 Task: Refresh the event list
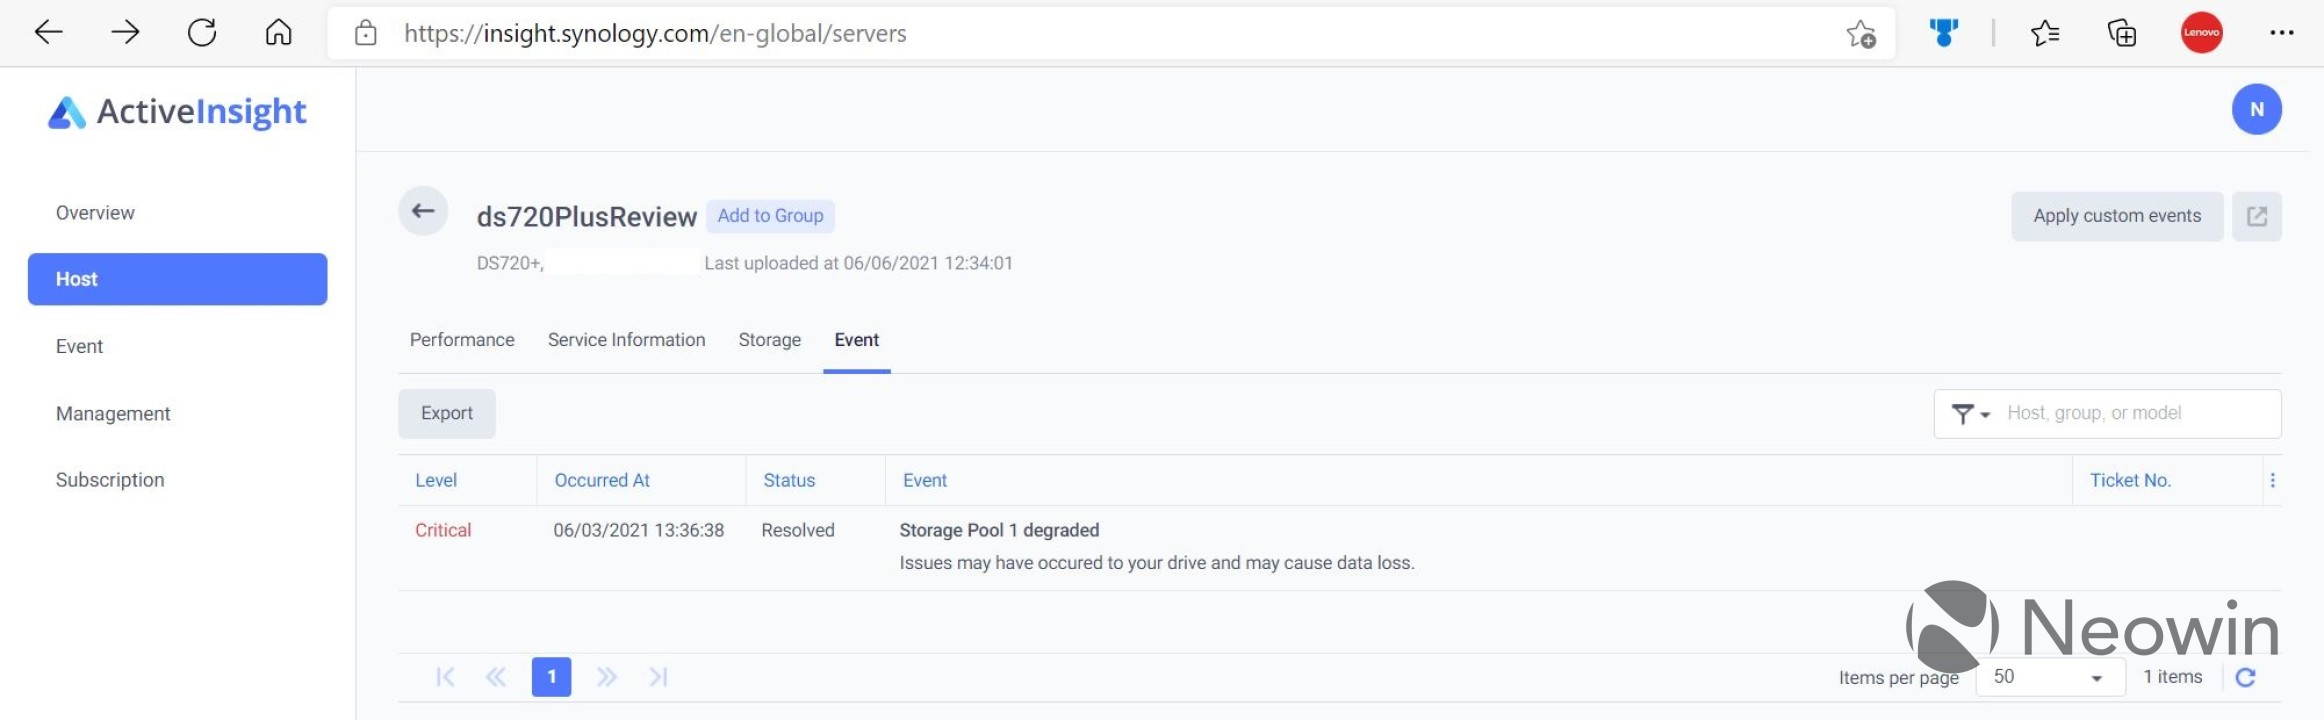(x=2245, y=677)
